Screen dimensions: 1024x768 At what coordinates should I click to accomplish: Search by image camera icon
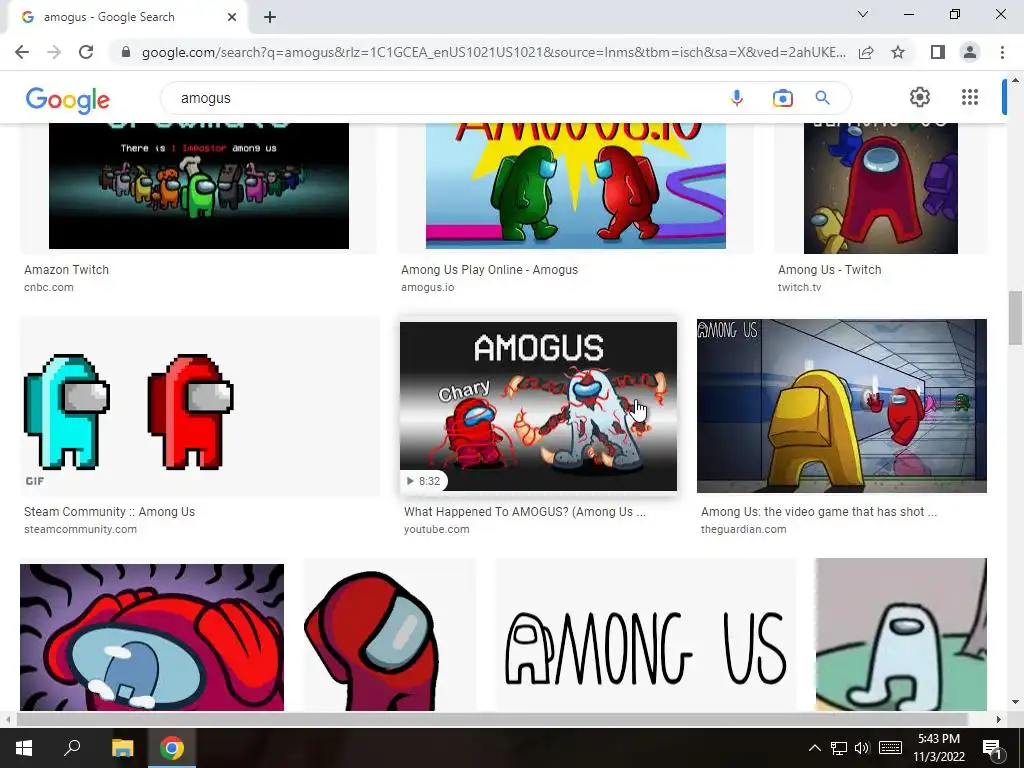point(782,98)
